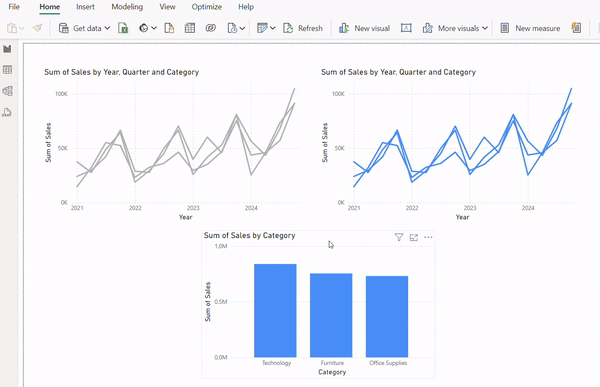Click the Year axis title on the gray chart
Viewport: 600px width, 387px height.
186,217
